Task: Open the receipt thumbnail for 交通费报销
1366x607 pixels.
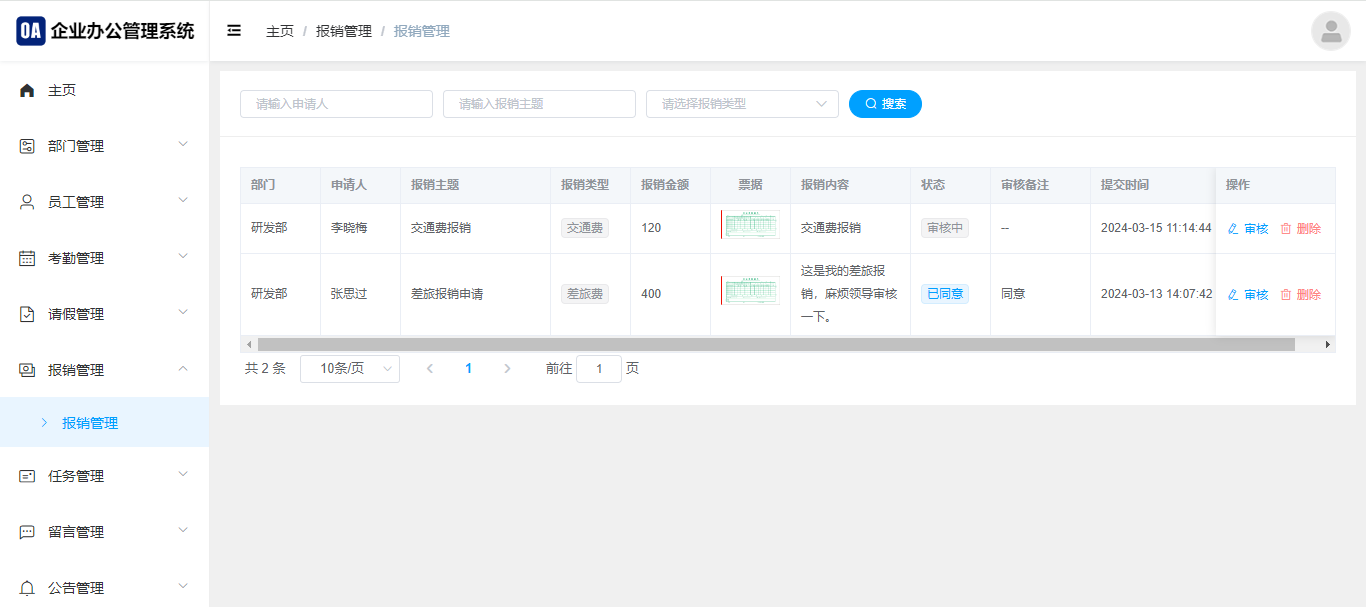Action: [750, 225]
